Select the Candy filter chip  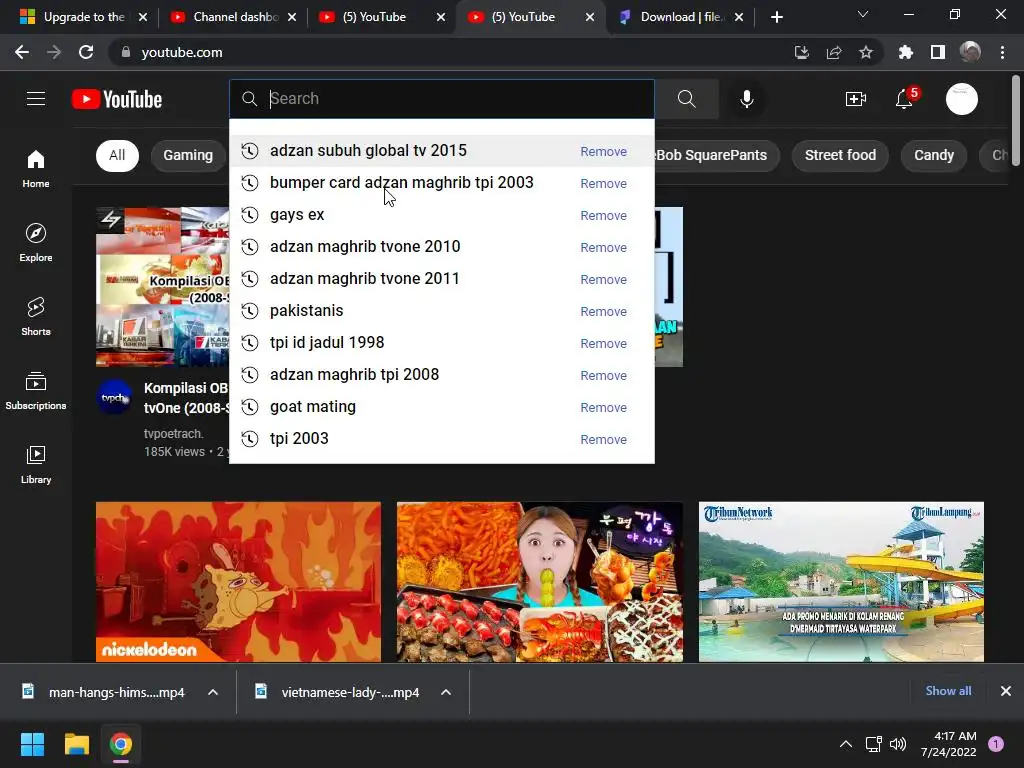(934, 155)
